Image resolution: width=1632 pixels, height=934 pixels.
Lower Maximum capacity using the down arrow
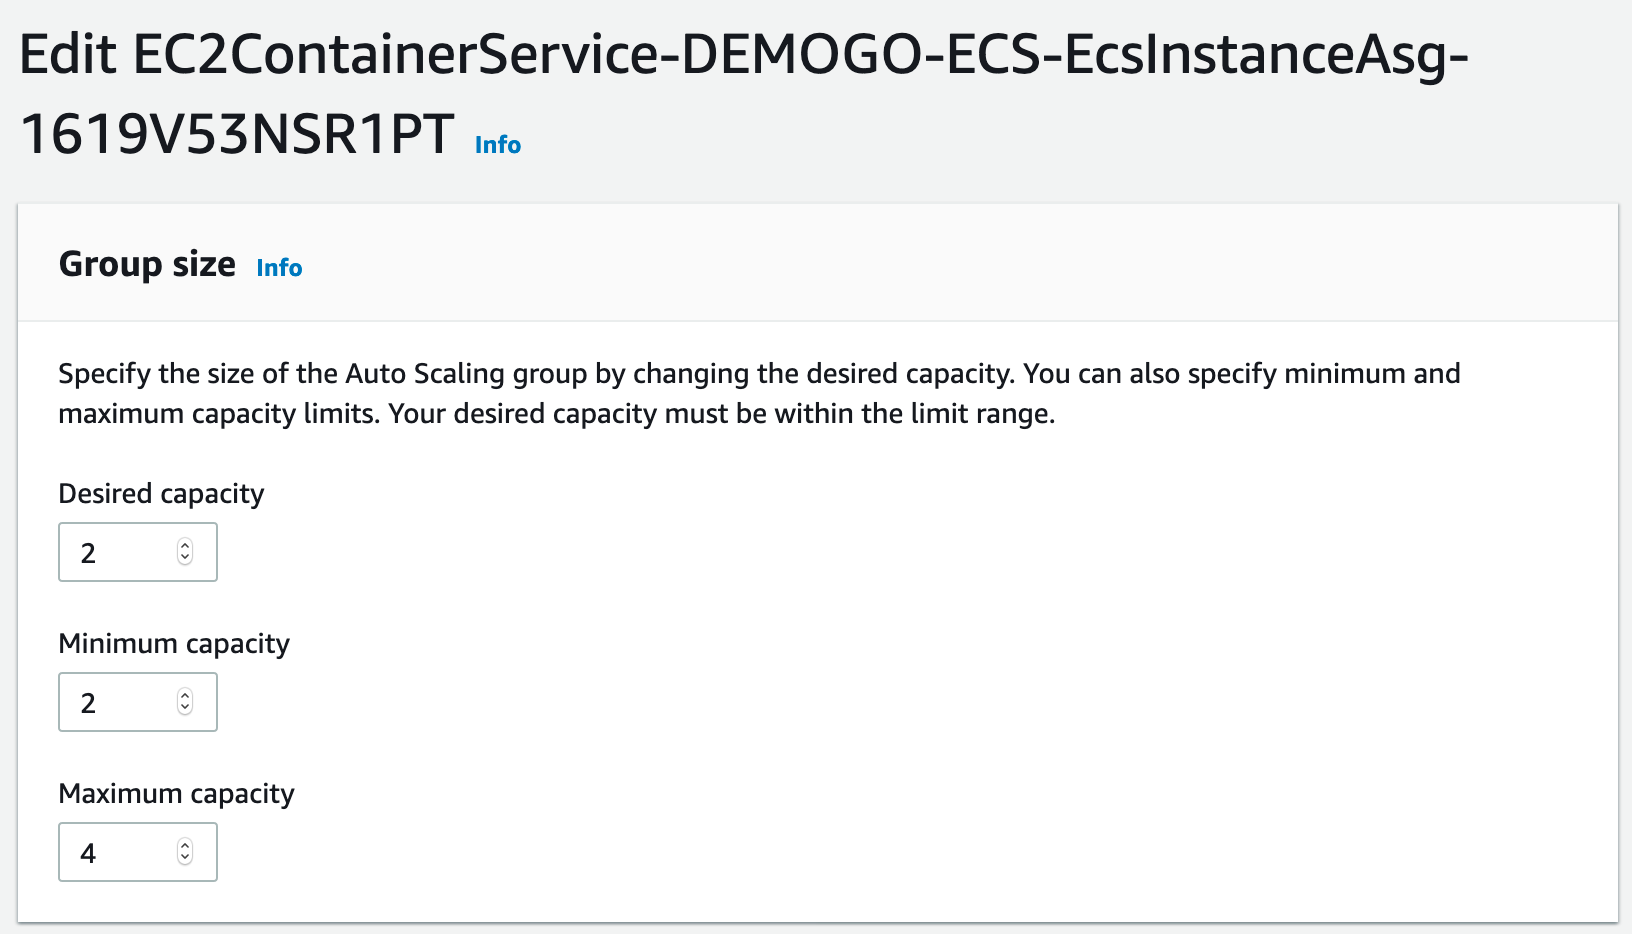[185, 859]
